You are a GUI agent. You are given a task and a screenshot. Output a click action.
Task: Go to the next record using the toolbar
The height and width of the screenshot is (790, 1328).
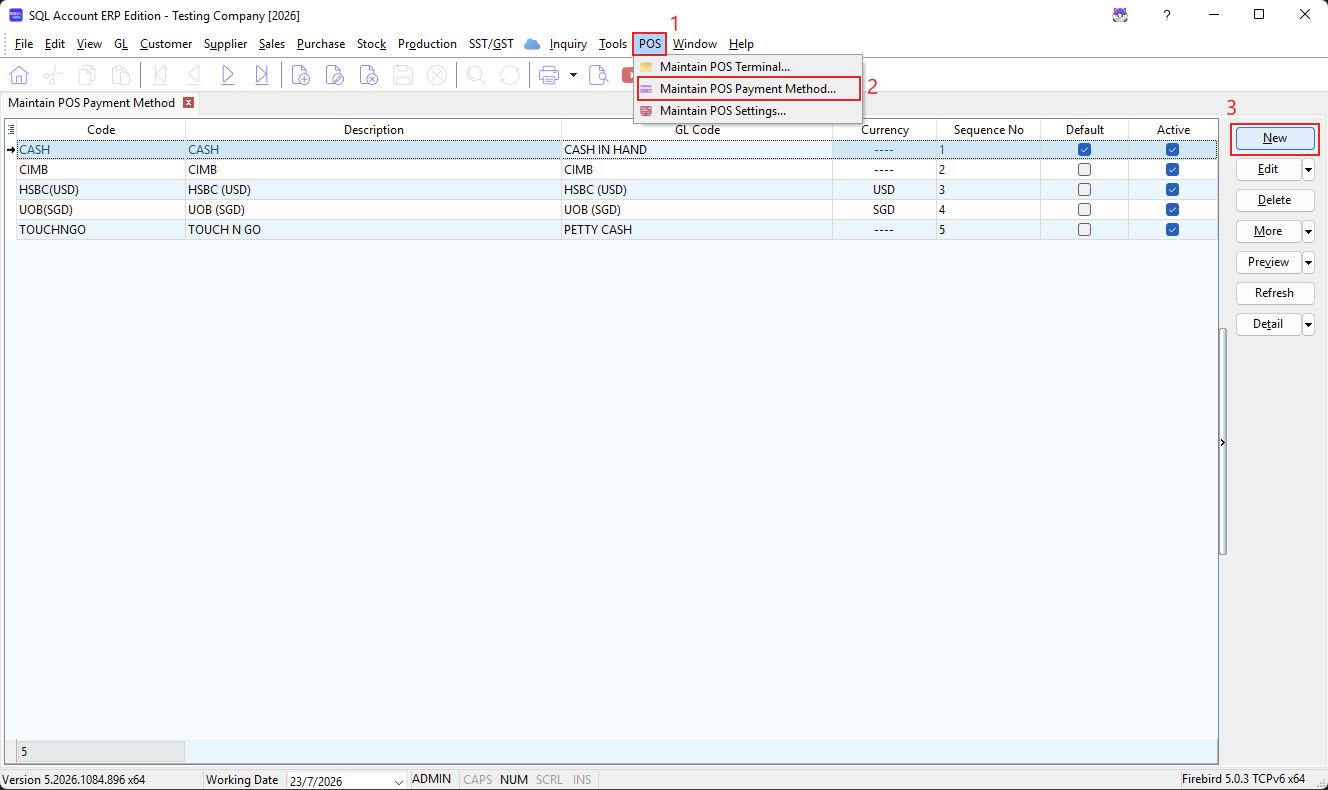228,75
